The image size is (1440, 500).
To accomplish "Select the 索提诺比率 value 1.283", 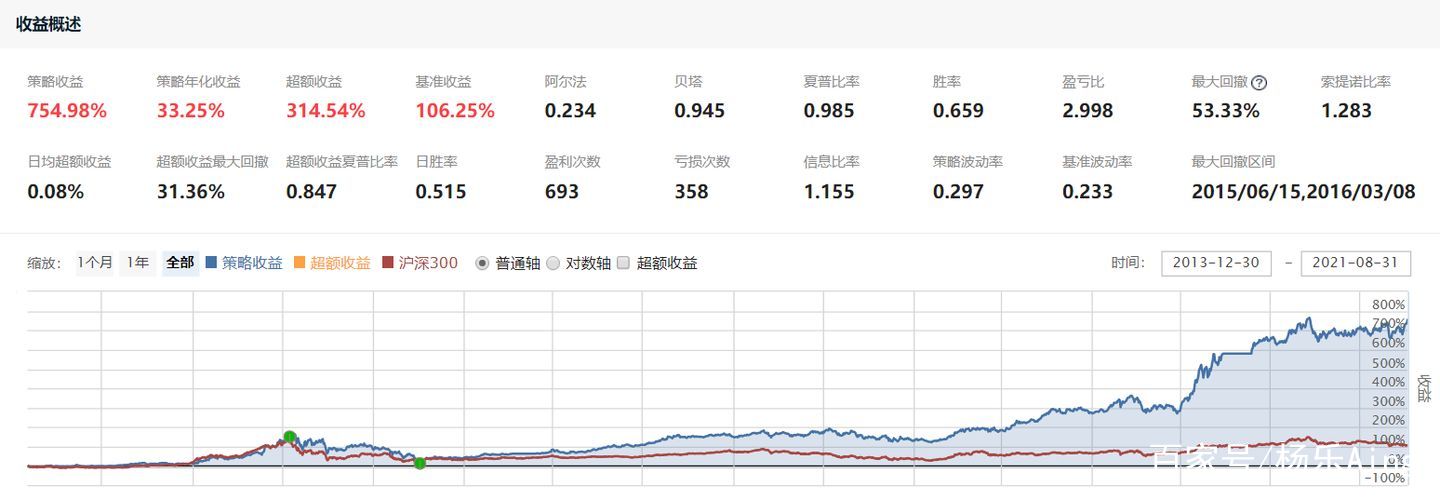I will click(x=1347, y=111).
